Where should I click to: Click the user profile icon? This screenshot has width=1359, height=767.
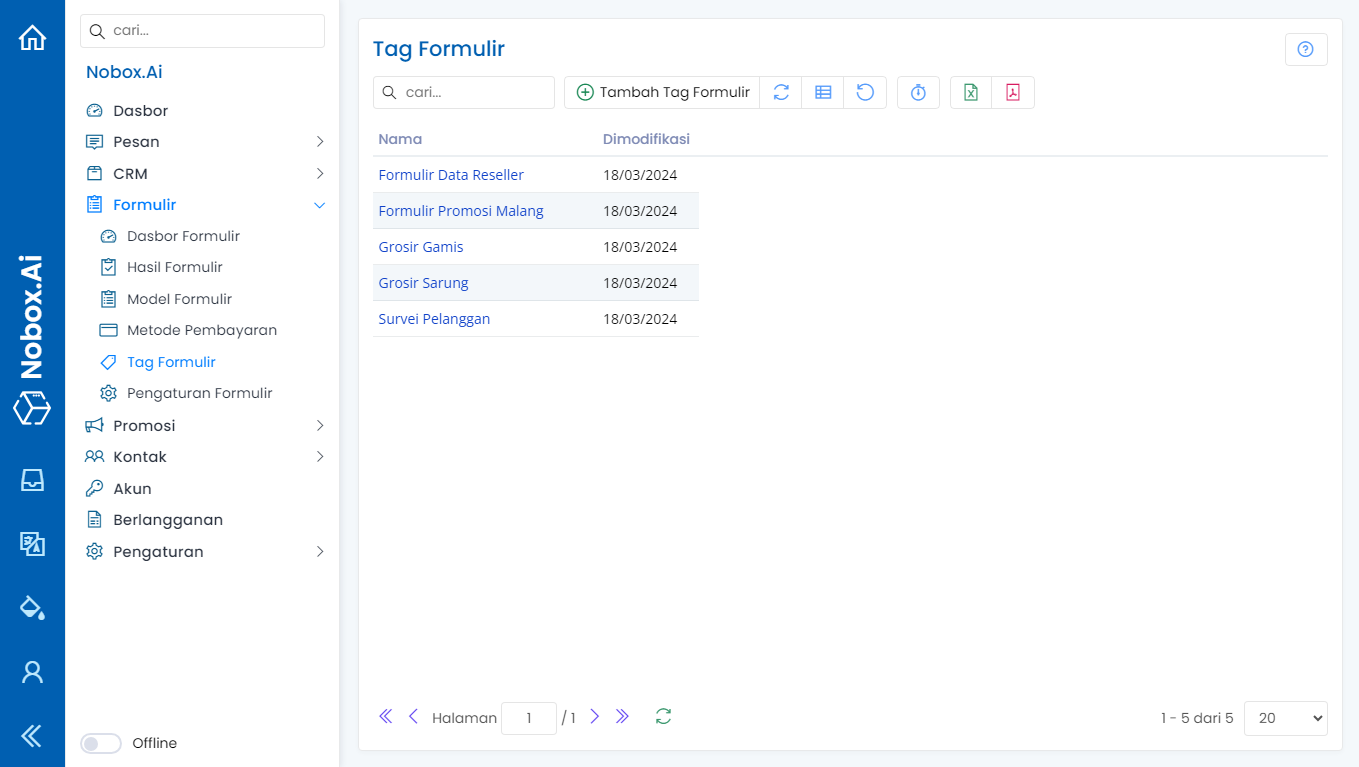32,671
